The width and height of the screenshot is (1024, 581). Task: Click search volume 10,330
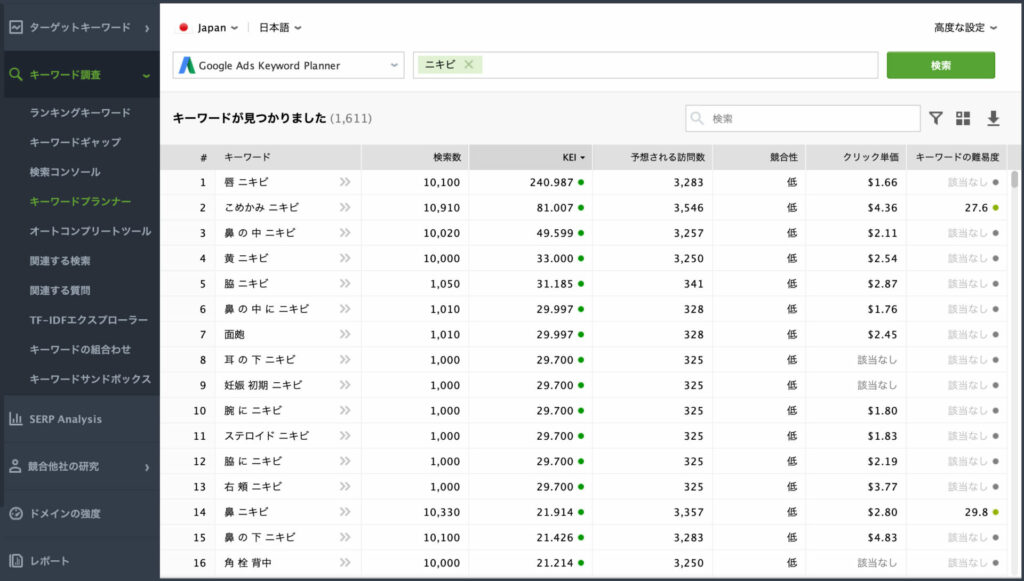point(441,512)
